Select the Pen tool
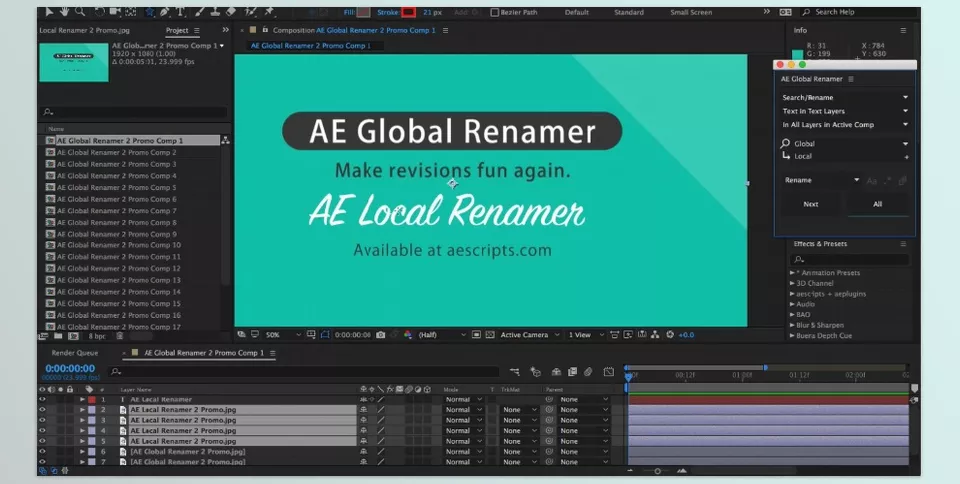Viewport: 960px width, 484px height. [165, 12]
